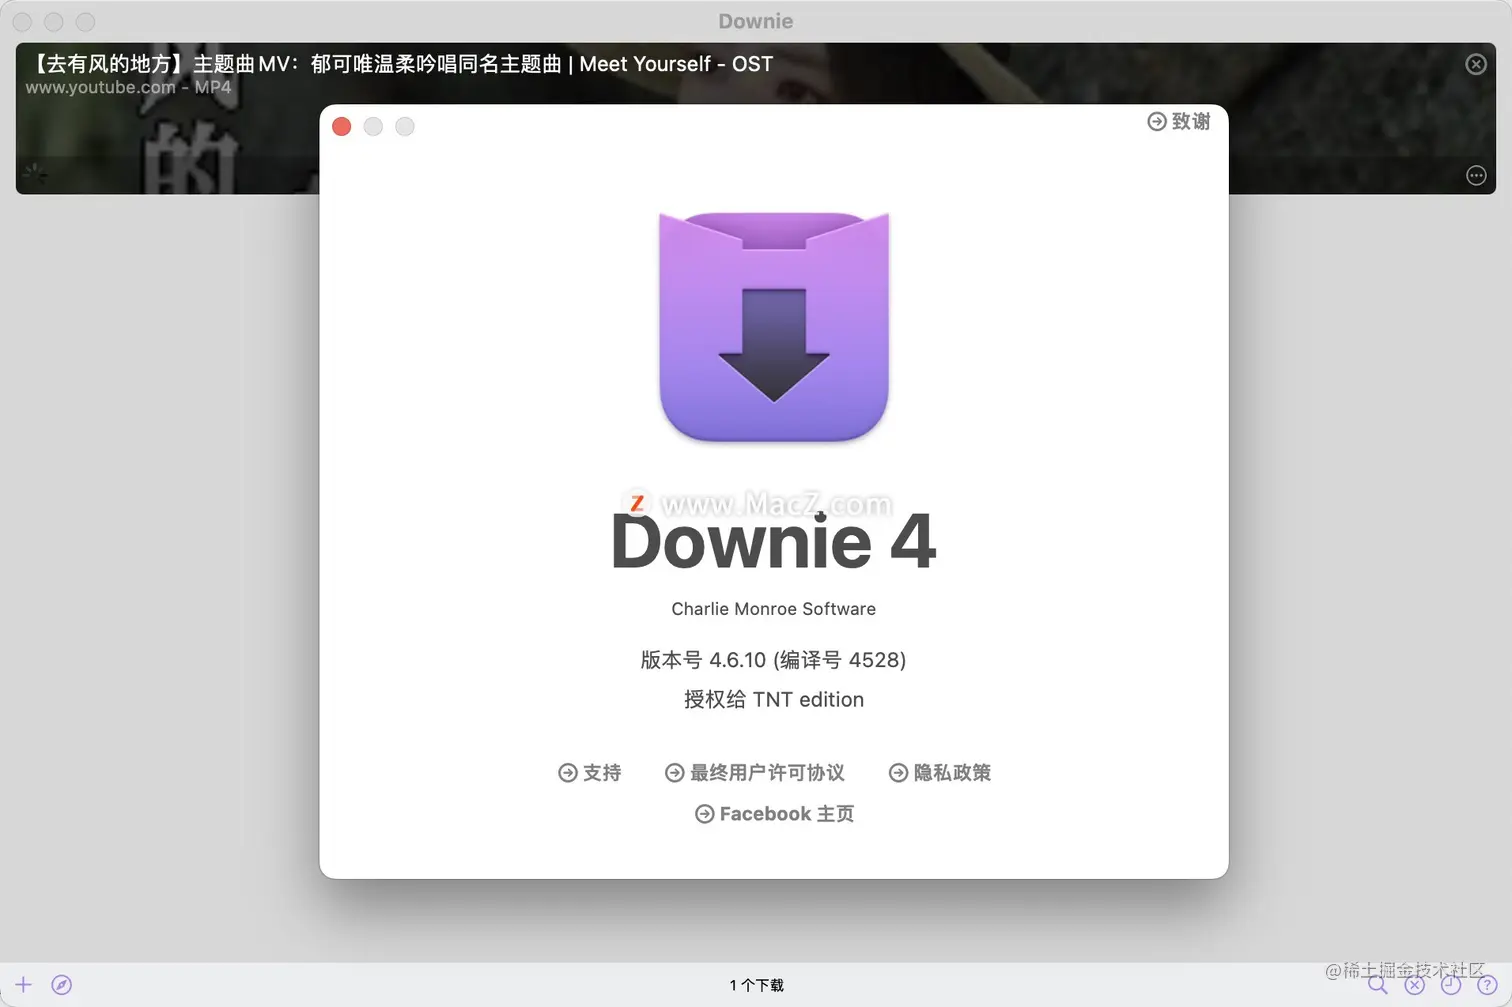The image size is (1512, 1007).
Task: Select the 去有风的地方 MV download title
Action: pyautogui.click(x=399, y=64)
